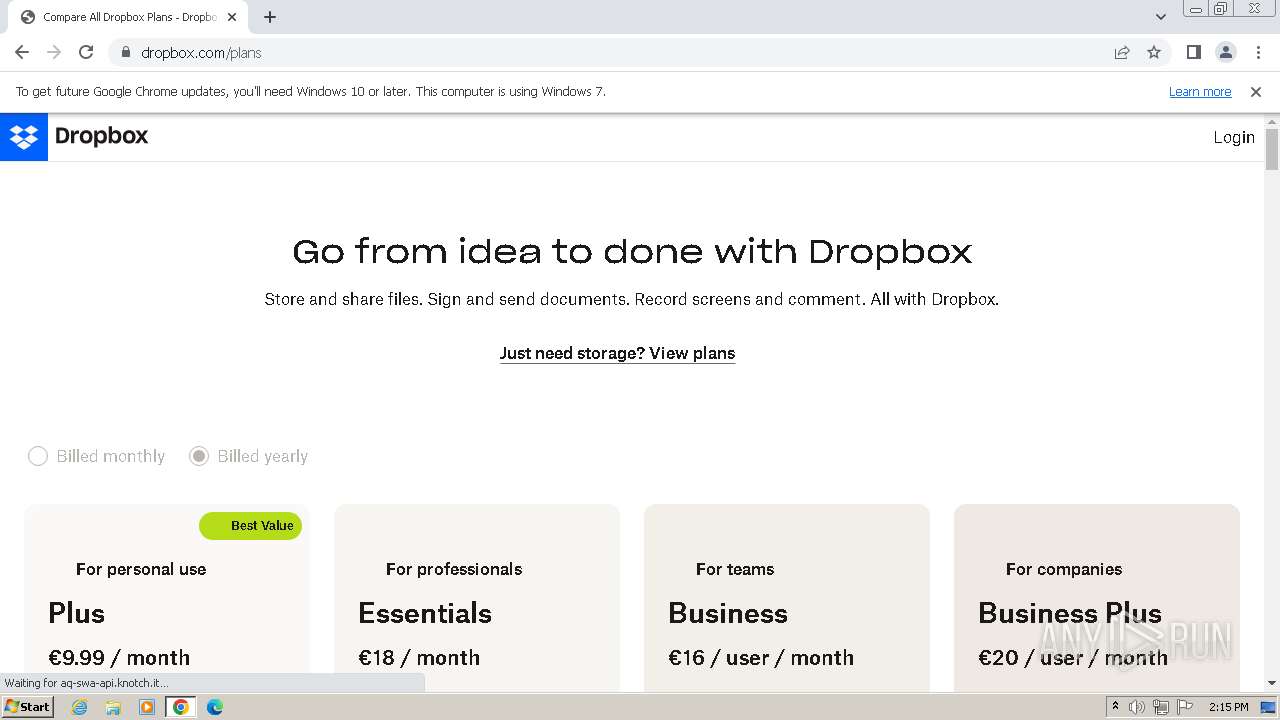Open the Chrome profile avatar
This screenshot has width=1280, height=720.
tap(1226, 53)
